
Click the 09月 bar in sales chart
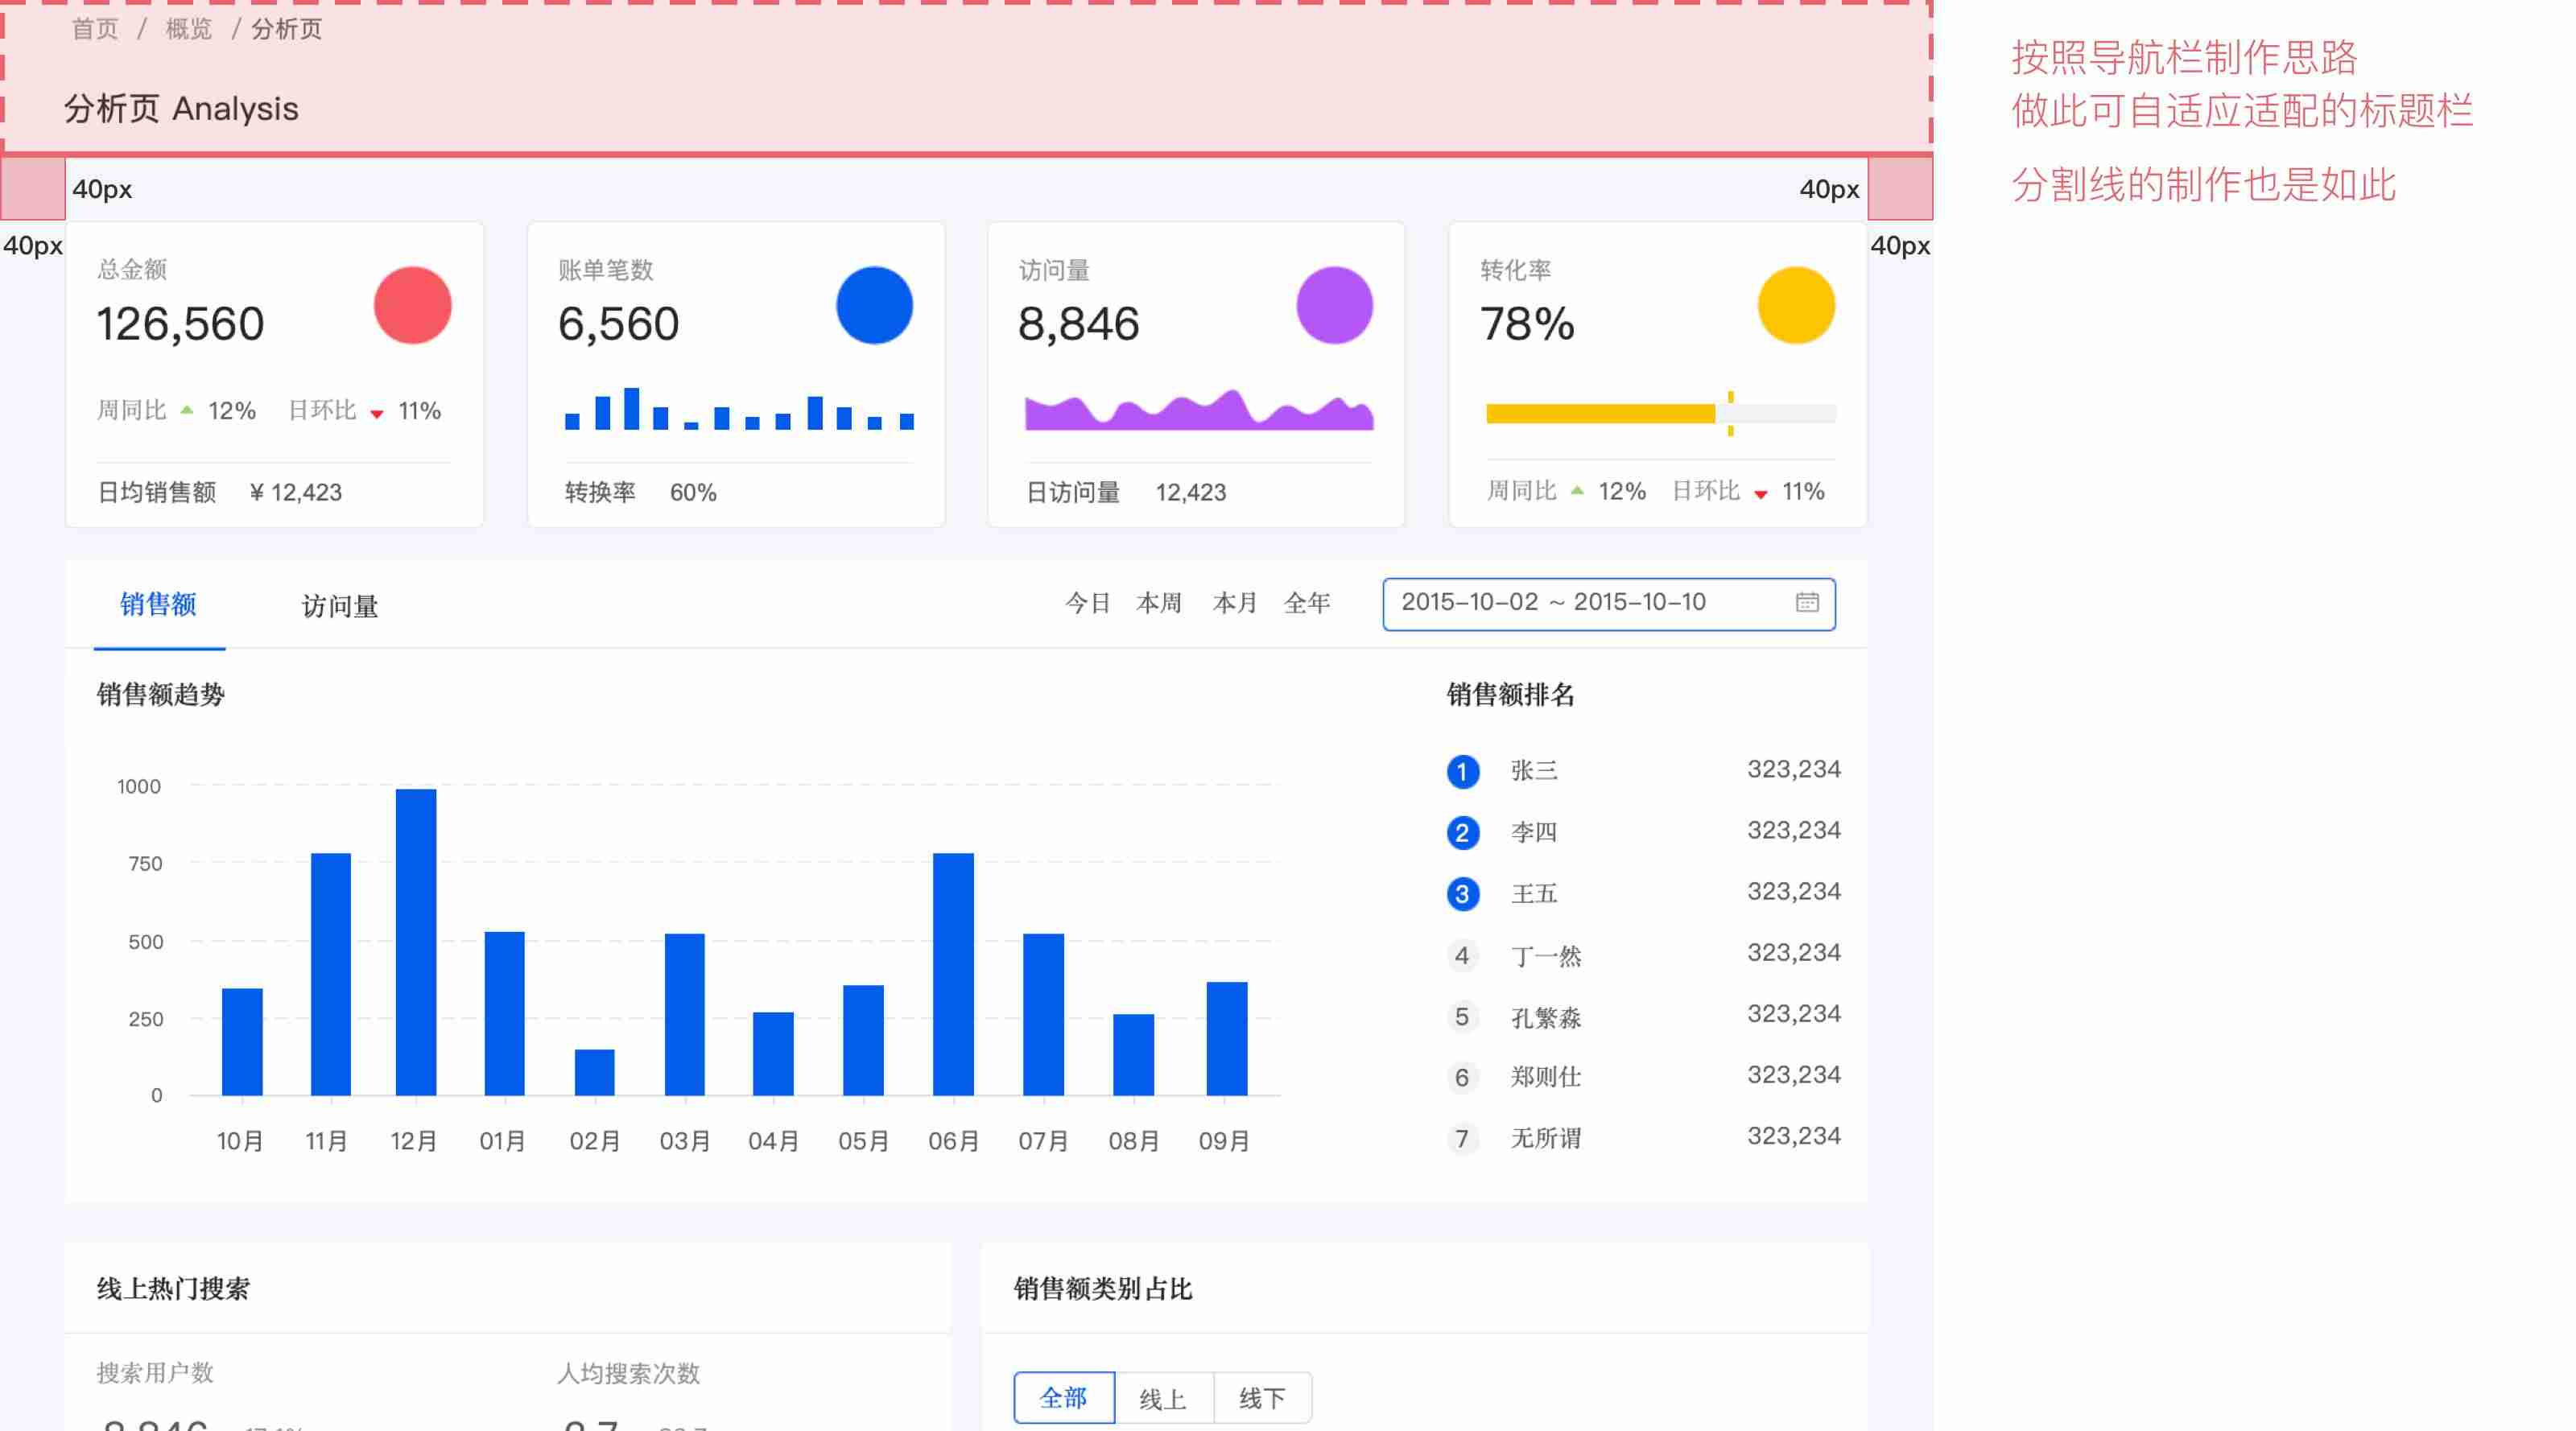point(1227,1039)
